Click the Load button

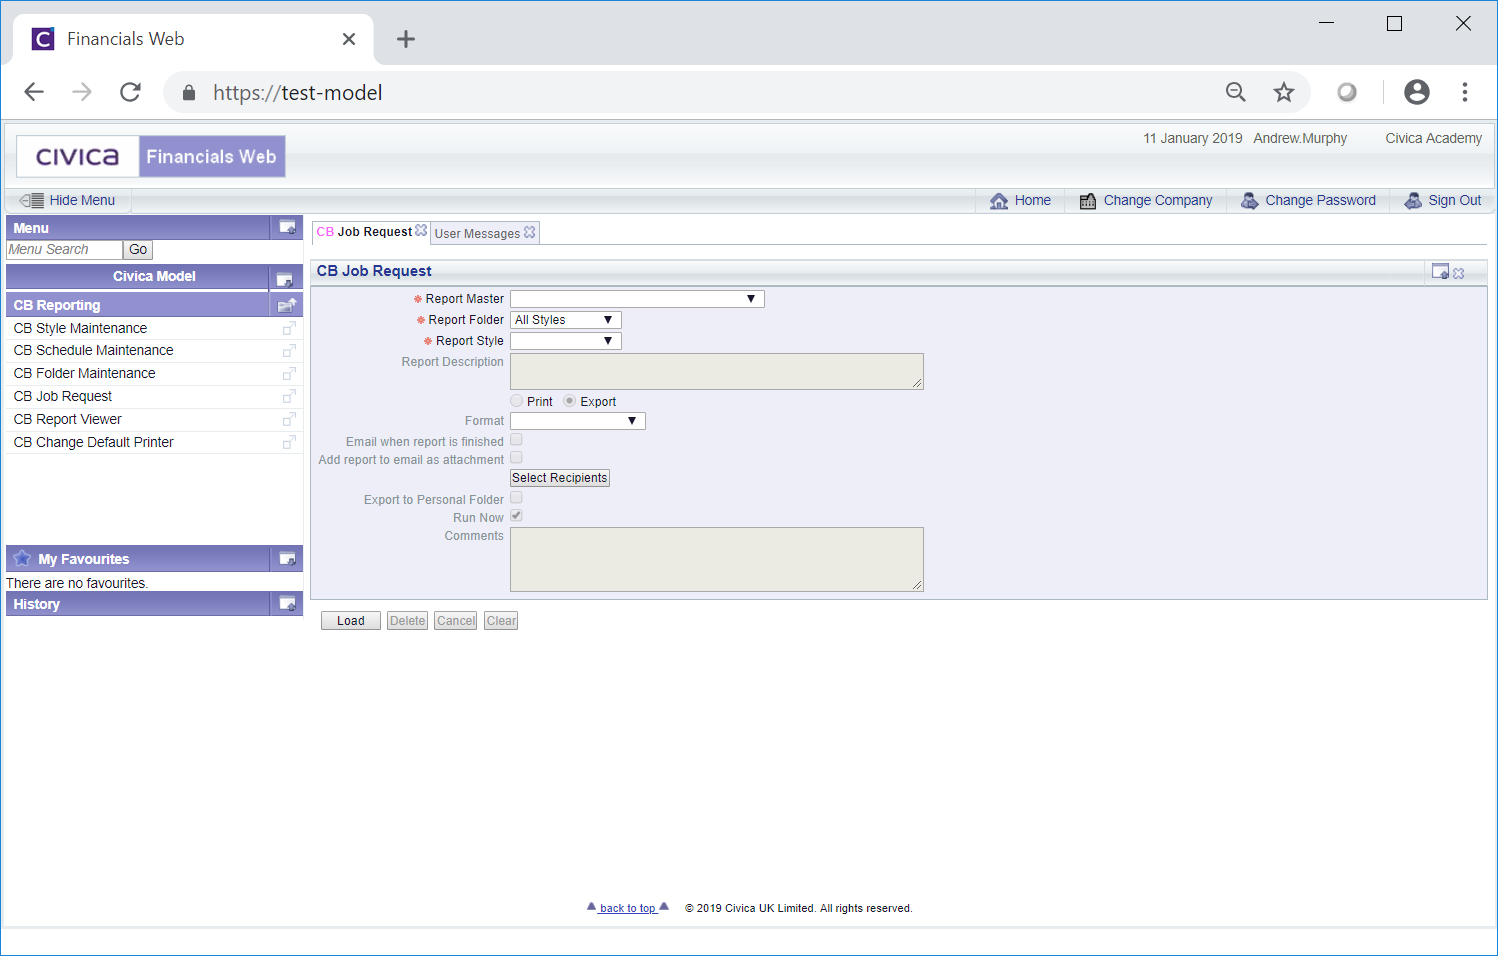pos(351,621)
